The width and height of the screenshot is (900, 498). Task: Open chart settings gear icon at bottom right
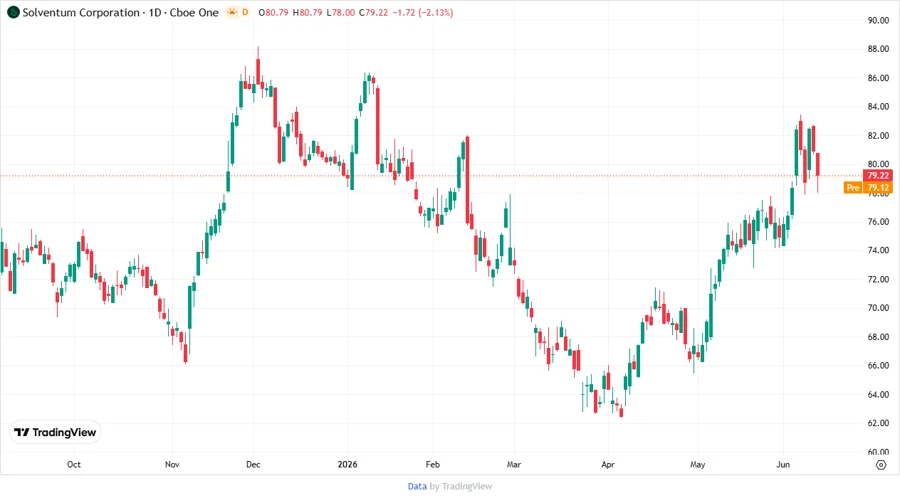coord(881,465)
